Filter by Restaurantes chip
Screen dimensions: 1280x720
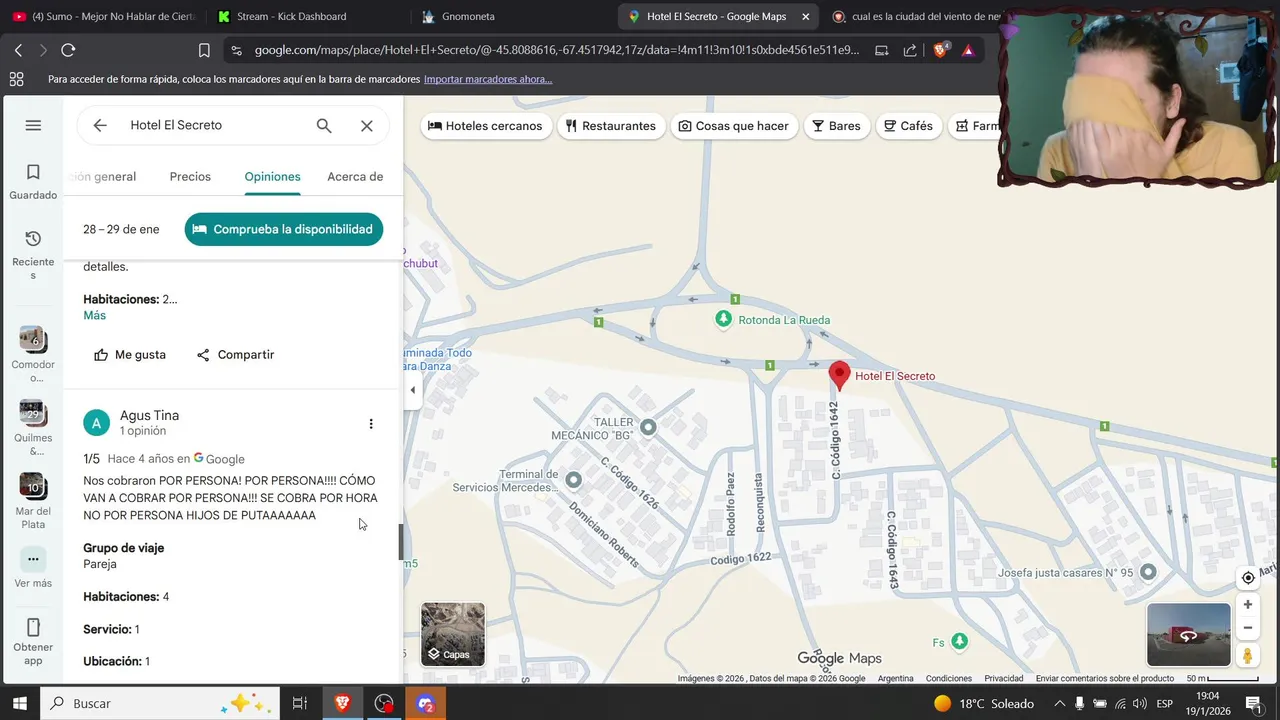pos(610,126)
